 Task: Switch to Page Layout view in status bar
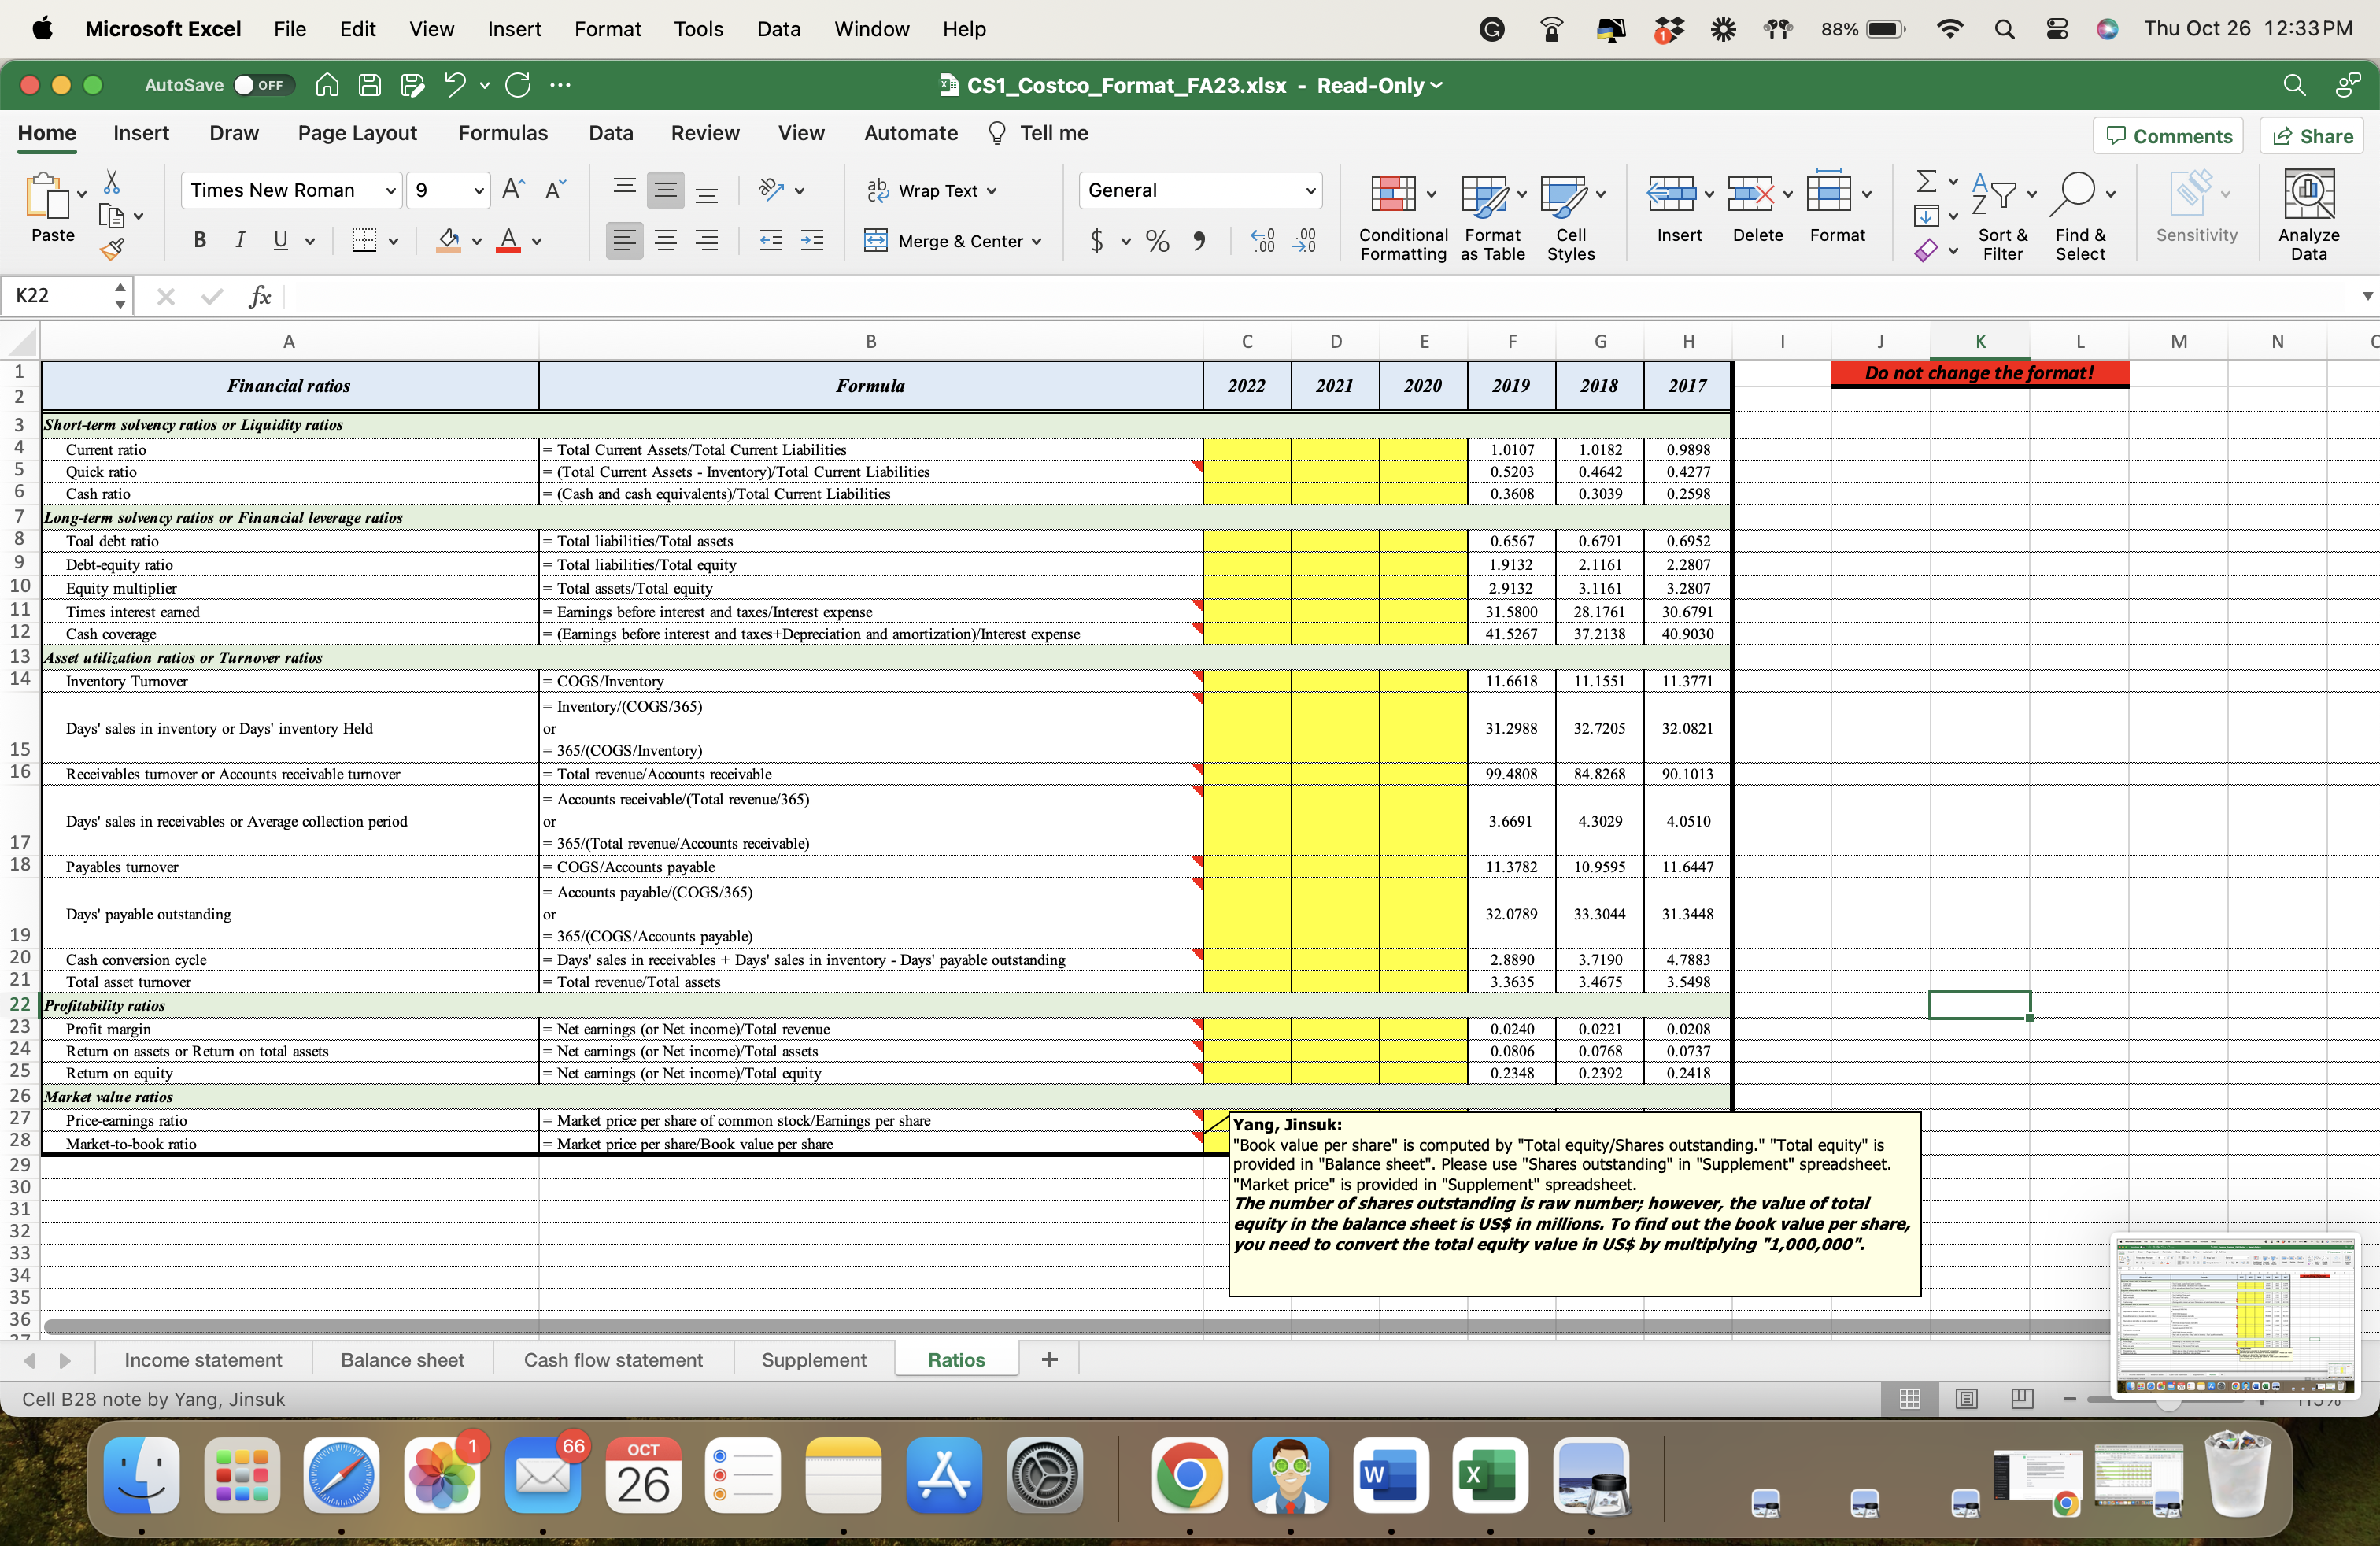click(x=1966, y=1399)
